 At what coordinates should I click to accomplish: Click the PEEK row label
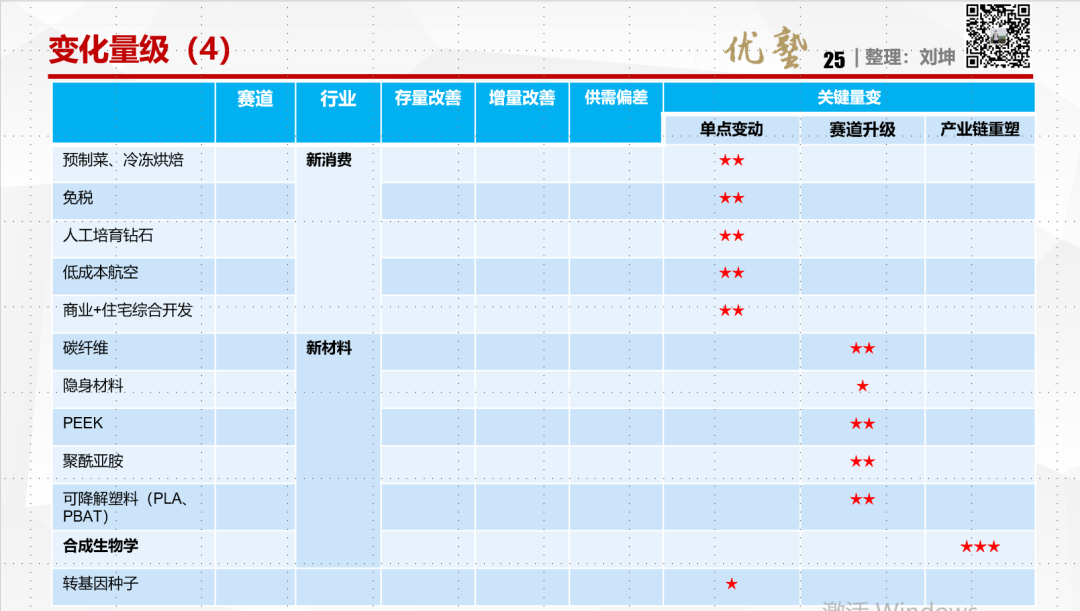[x=83, y=424]
